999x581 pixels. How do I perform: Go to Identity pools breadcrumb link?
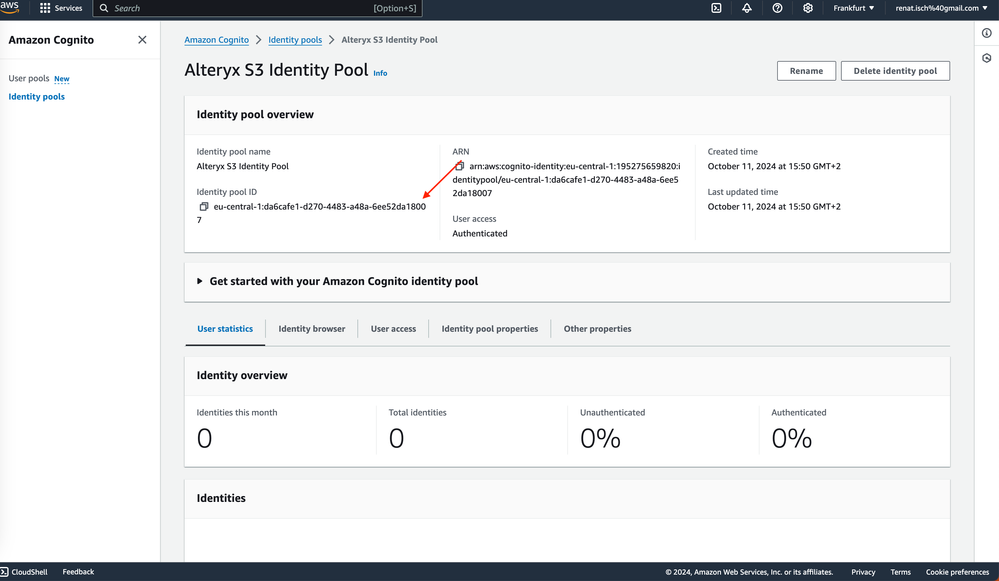295,39
